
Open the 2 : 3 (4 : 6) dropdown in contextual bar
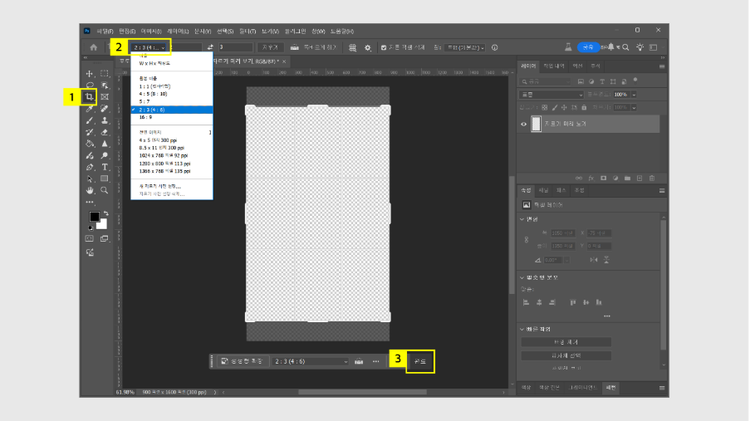click(x=310, y=361)
